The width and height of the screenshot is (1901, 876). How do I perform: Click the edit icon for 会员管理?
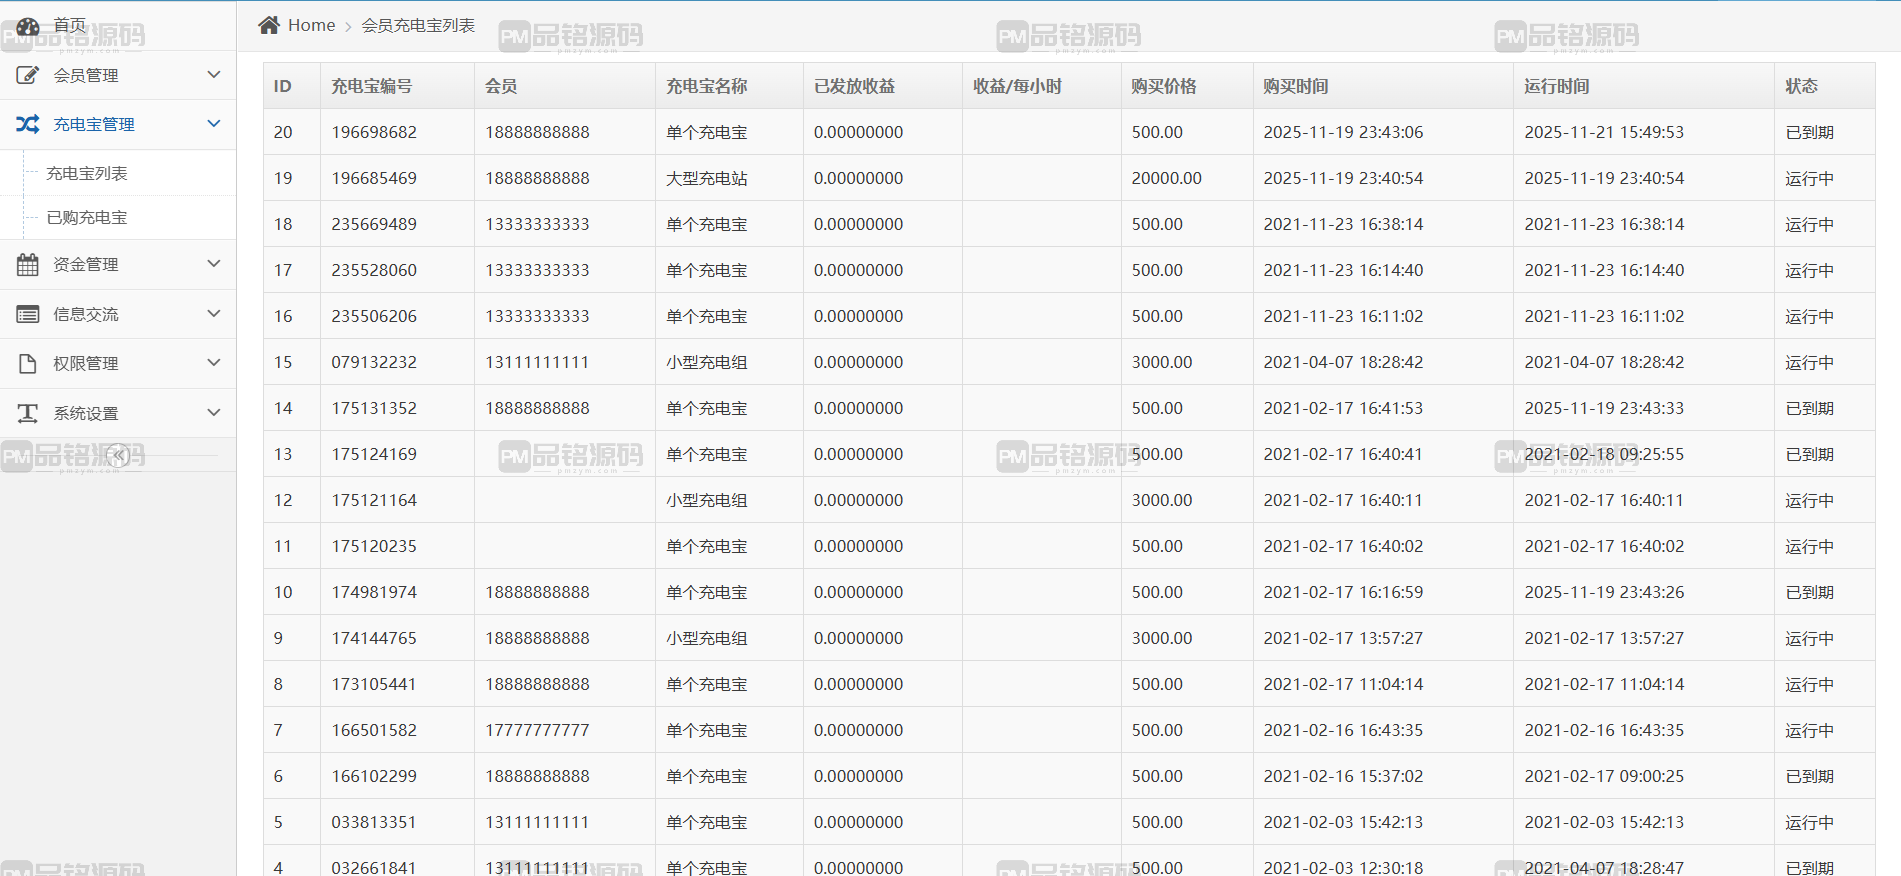pyautogui.click(x=28, y=75)
